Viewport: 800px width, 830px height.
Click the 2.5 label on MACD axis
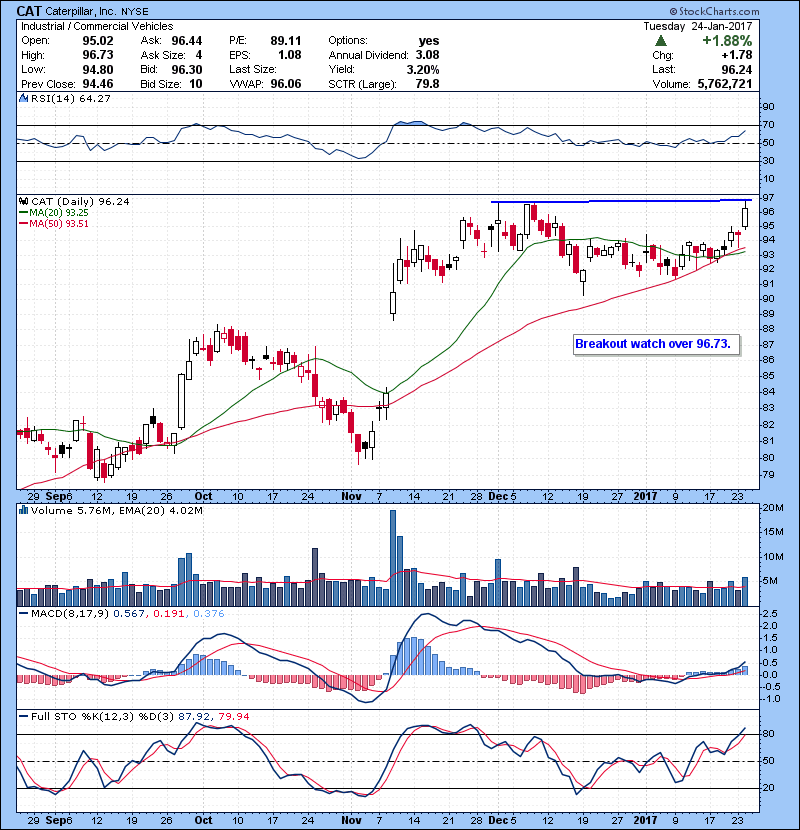pyautogui.click(x=770, y=614)
